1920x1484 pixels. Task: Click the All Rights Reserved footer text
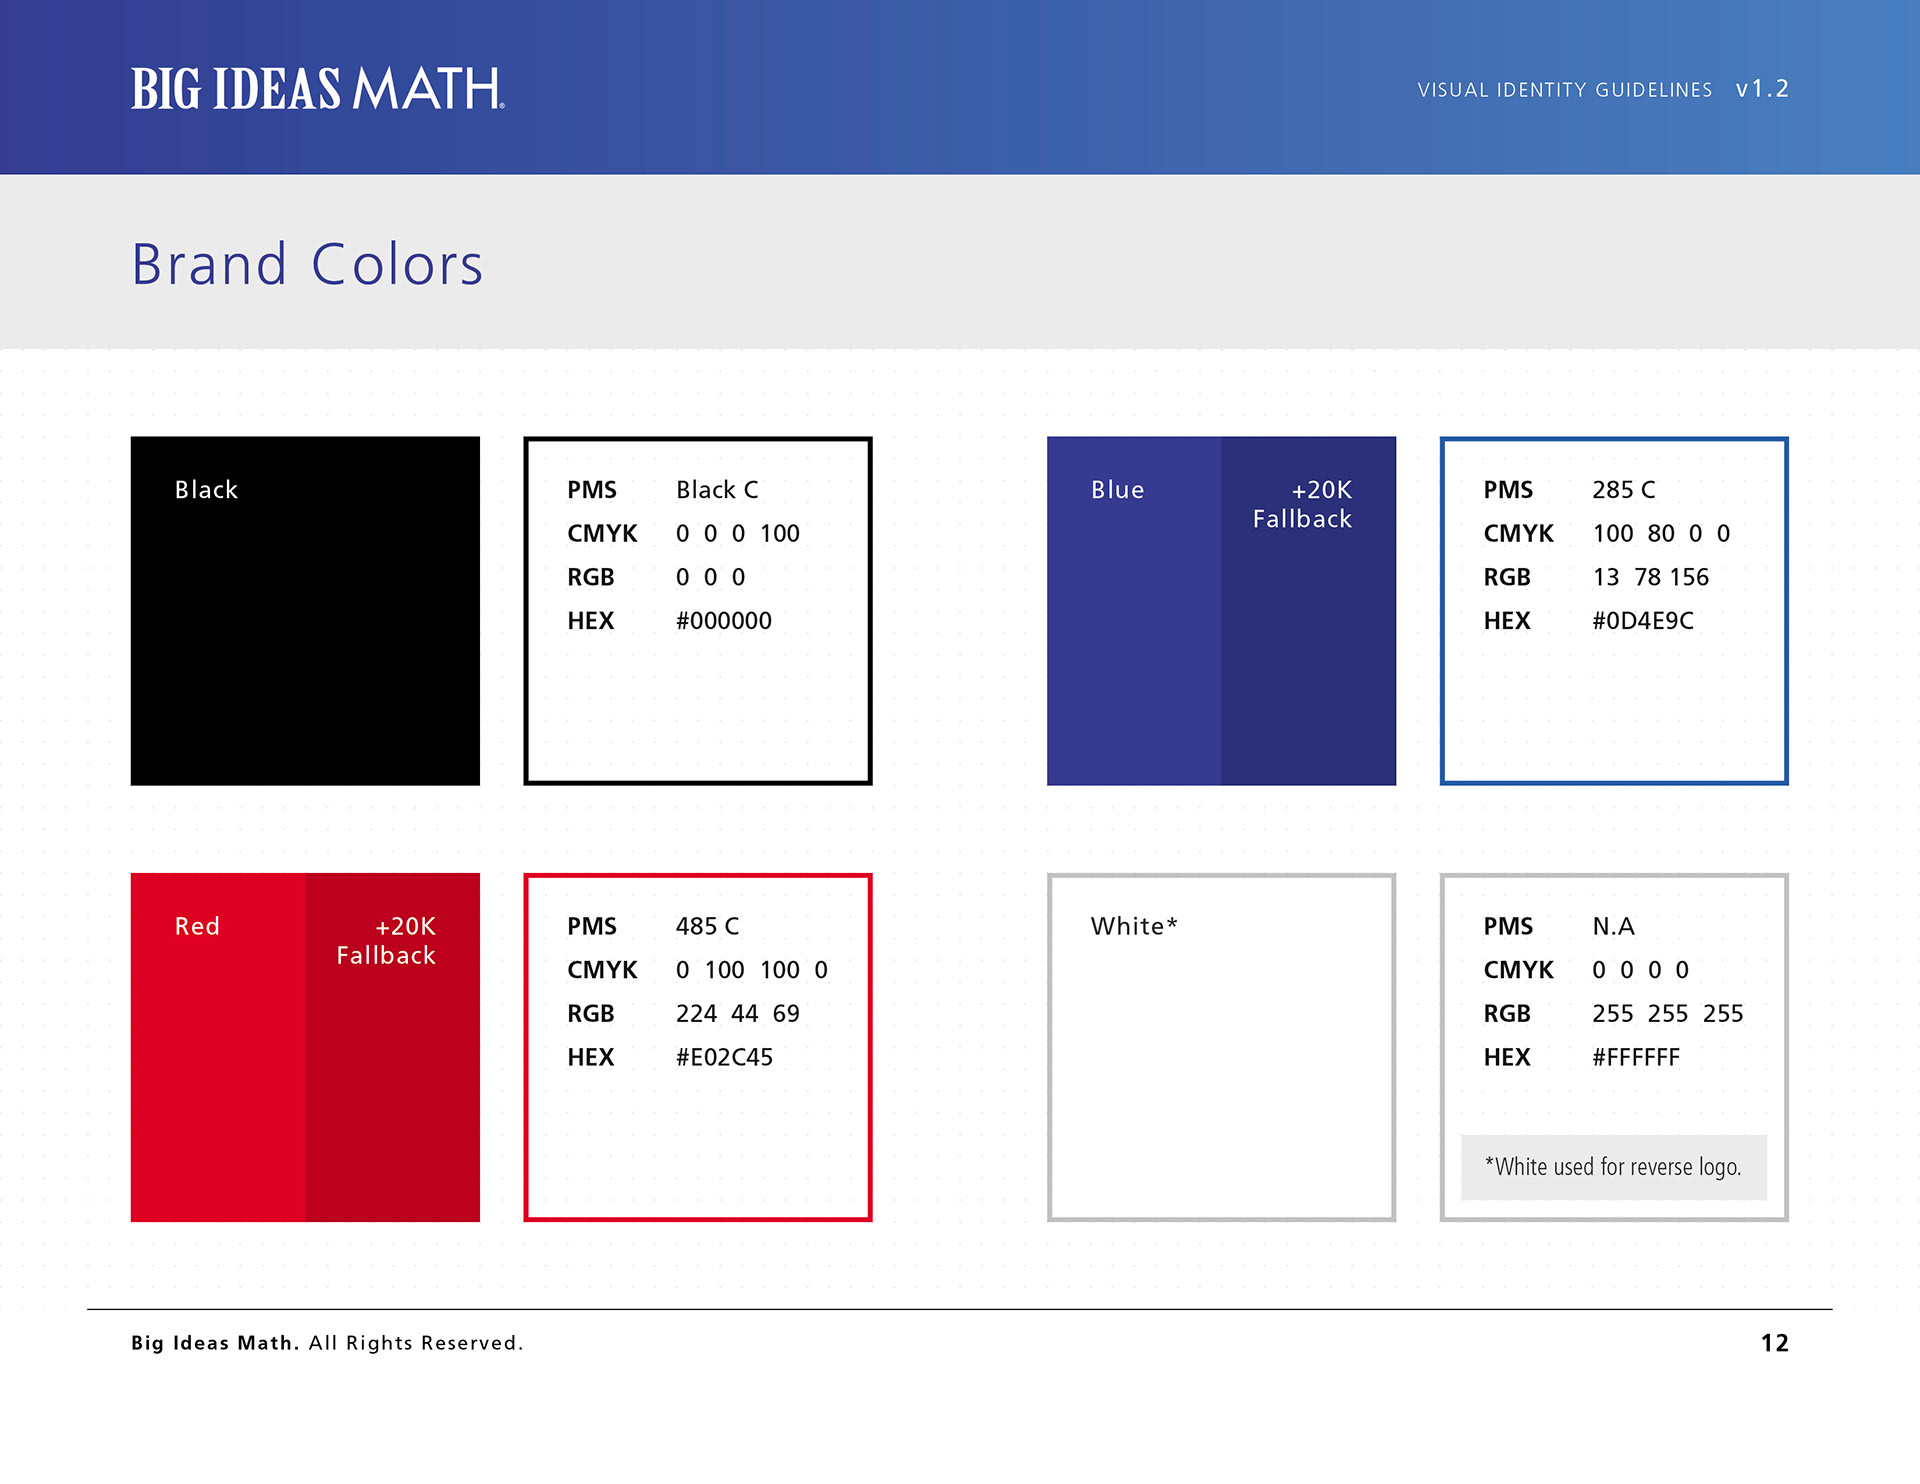(415, 1343)
